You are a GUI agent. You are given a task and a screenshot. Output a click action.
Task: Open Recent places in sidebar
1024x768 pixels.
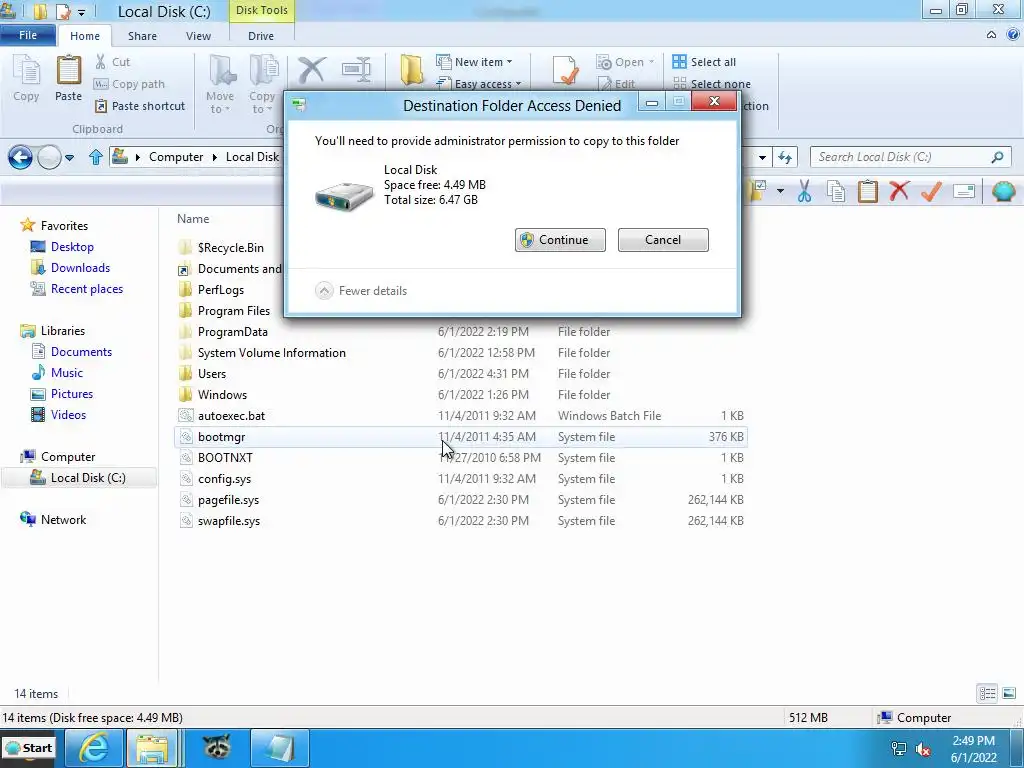pyautogui.click(x=77, y=289)
